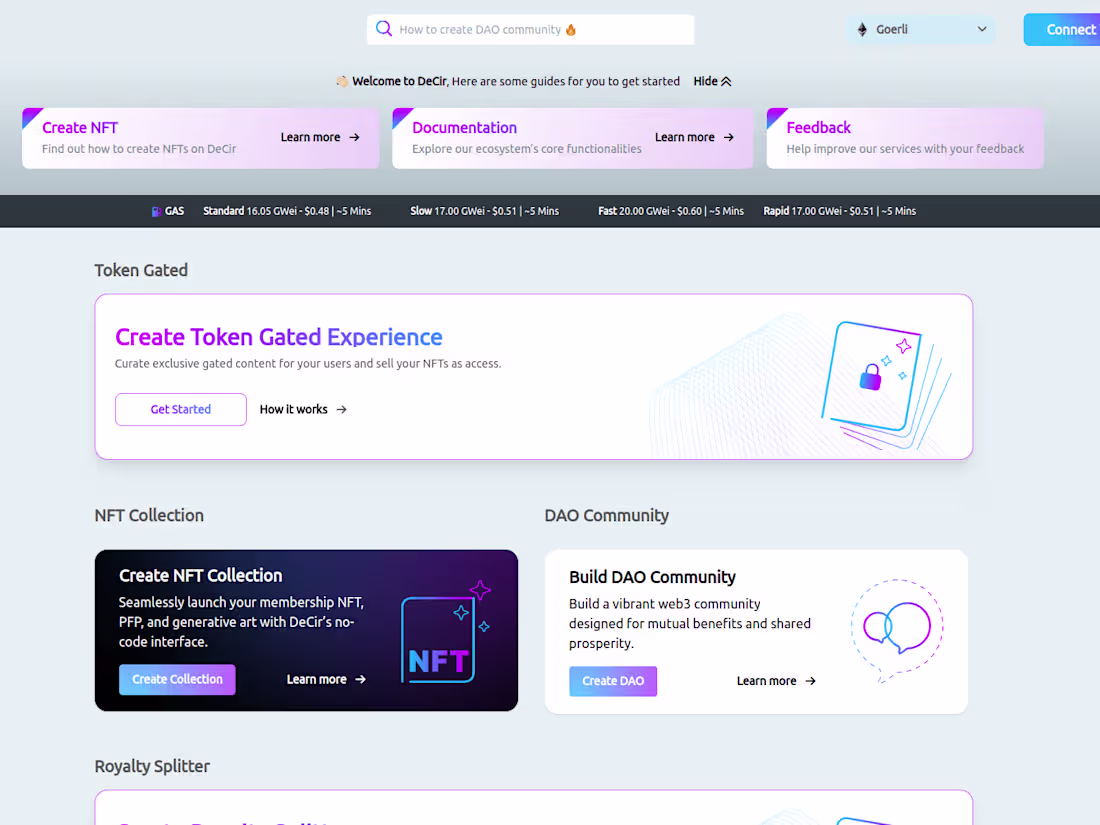The height and width of the screenshot is (825, 1100).
Task: Click the Ethereum icon beside Goerli
Action: coord(862,29)
